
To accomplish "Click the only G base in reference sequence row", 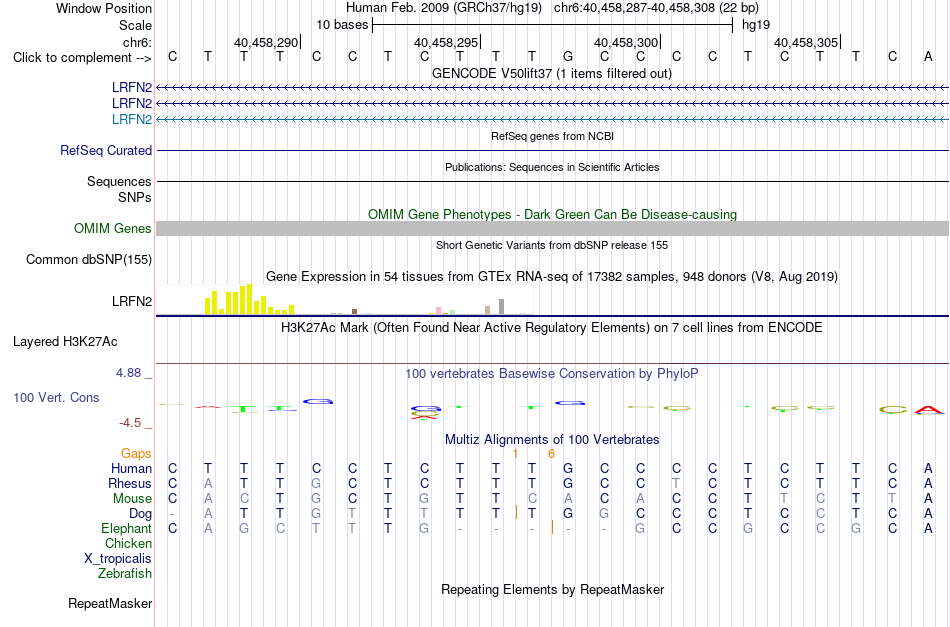I will click(568, 56).
